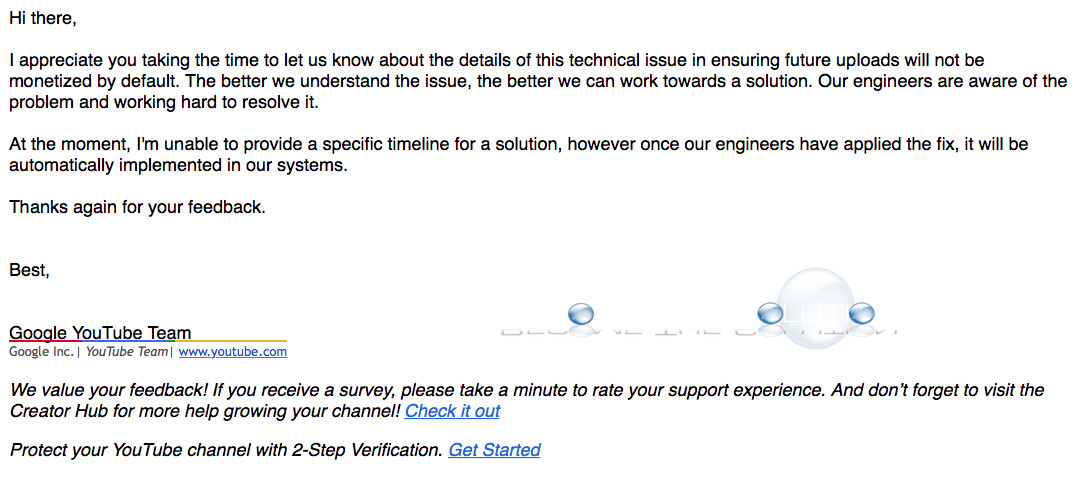Click the small blue orb overlapping the large sphere
Screen dimensions: 1084x487
(771, 314)
